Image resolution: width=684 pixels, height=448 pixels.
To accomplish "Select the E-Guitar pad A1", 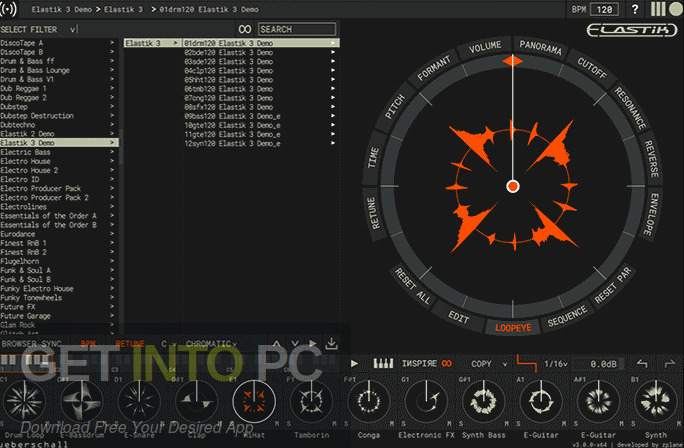I will pyautogui.click(x=541, y=401).
